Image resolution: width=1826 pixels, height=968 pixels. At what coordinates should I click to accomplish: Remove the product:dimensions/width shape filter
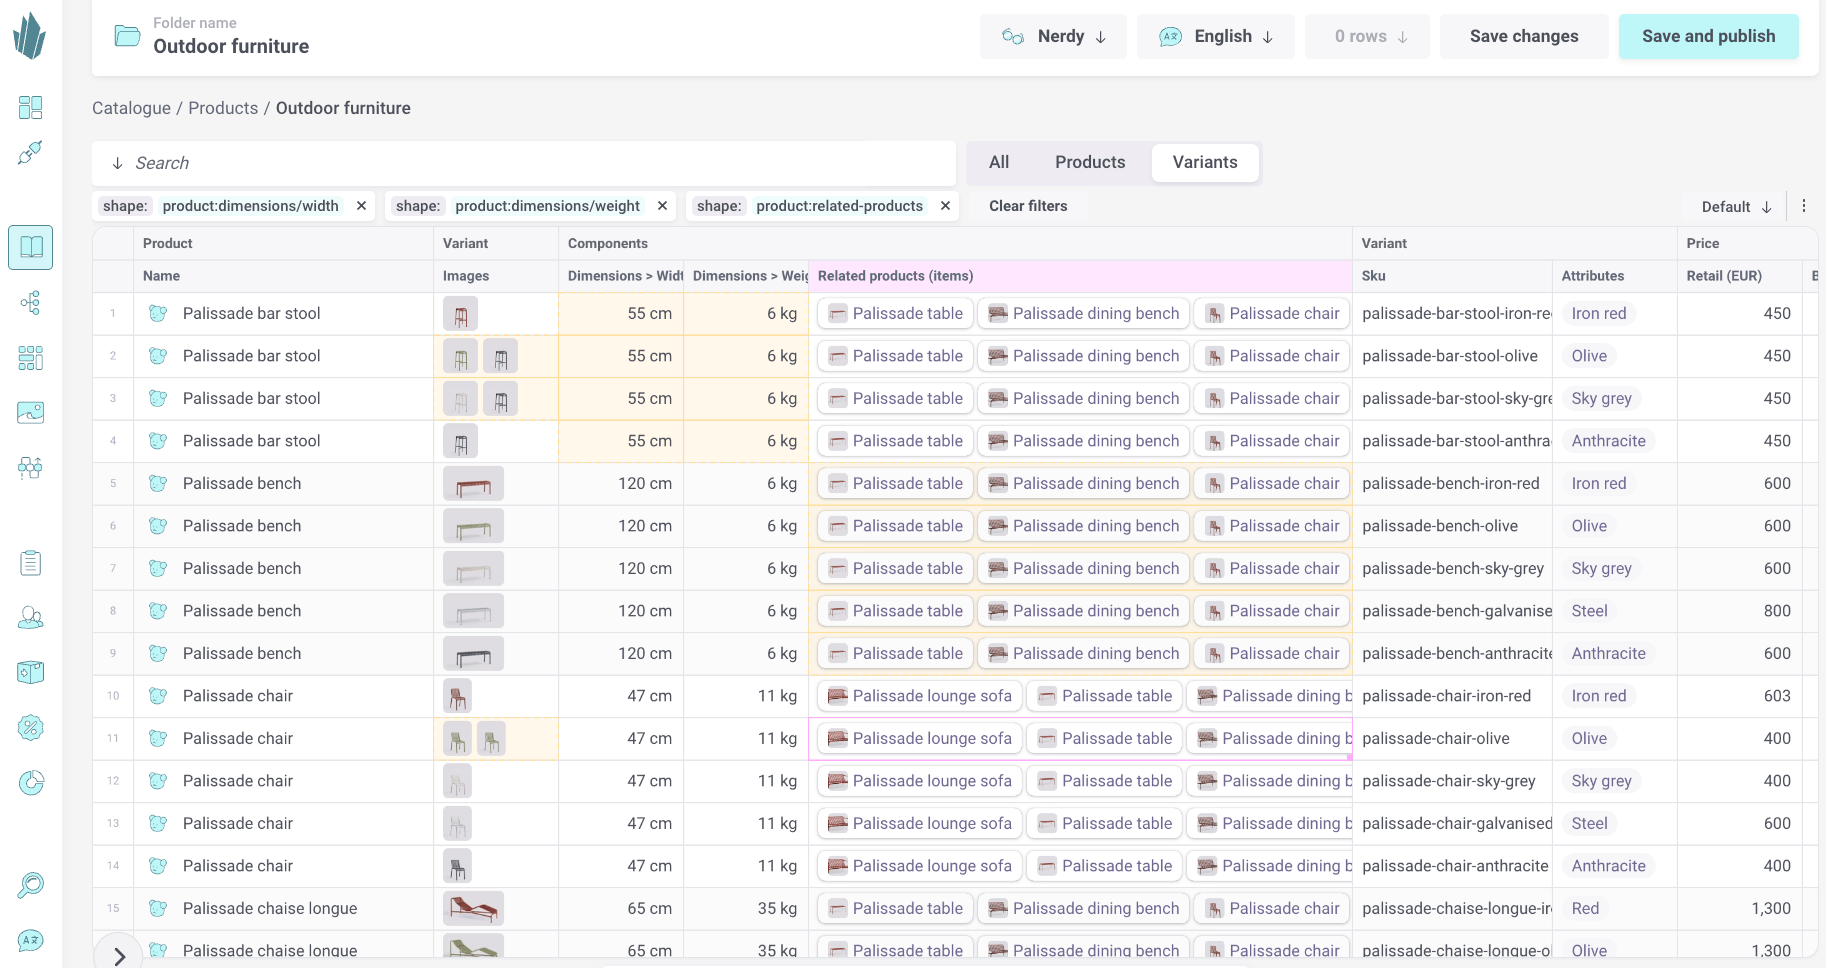pyautogui.click(x=361, y=206)
